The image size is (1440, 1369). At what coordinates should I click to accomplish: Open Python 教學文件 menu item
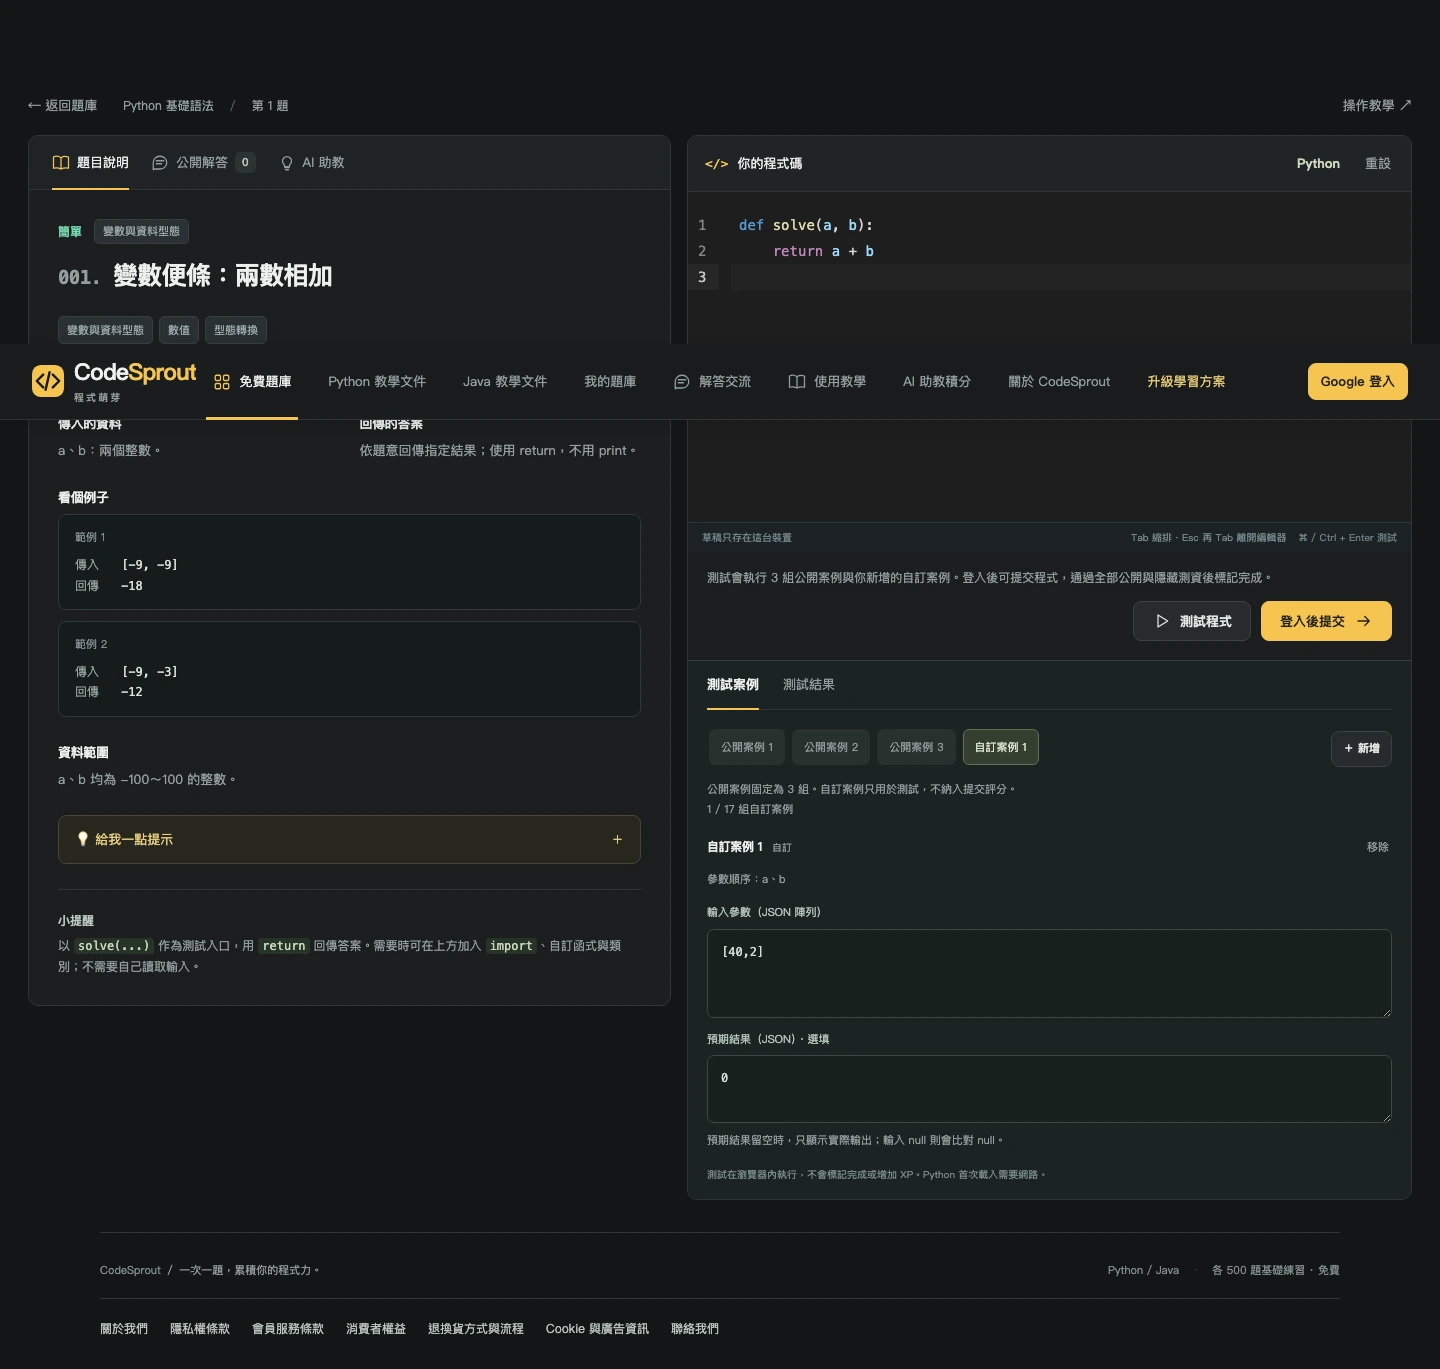point(377,382)
